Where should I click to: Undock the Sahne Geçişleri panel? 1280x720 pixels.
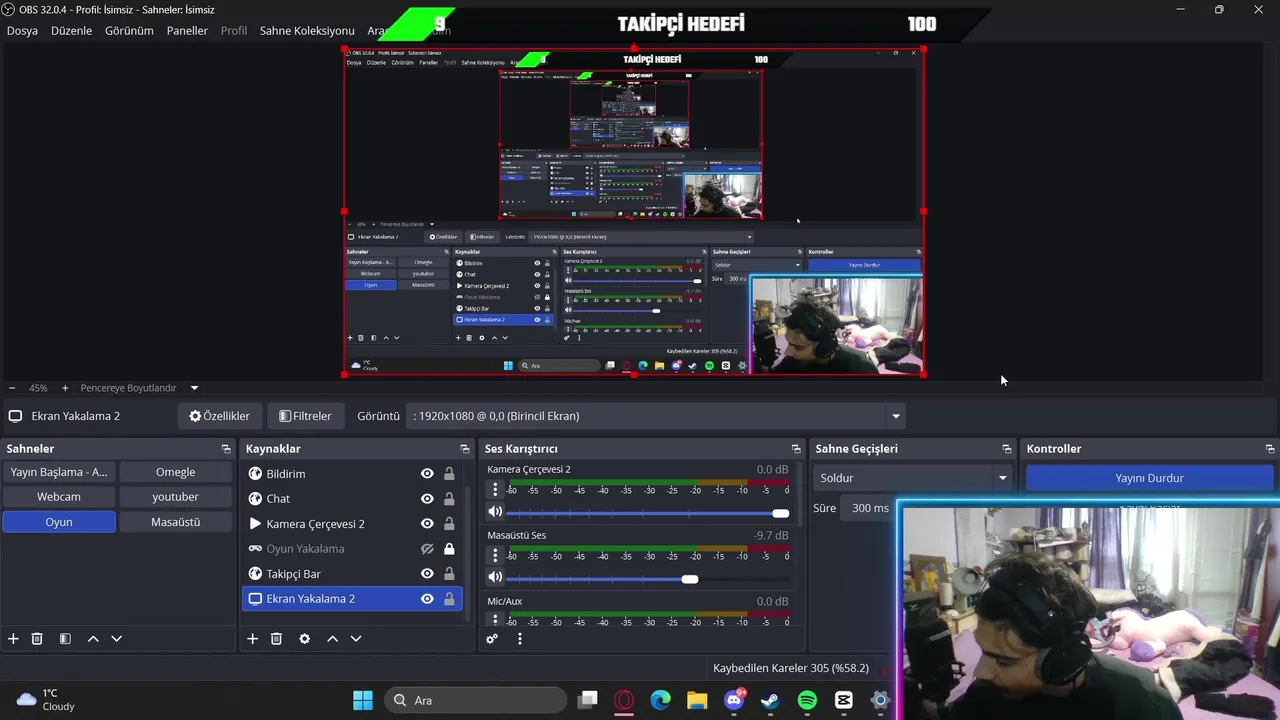[x=1007, y=449]
